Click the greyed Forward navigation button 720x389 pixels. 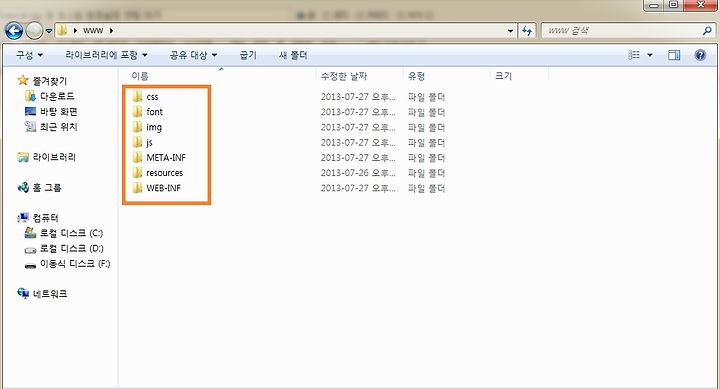tap(34, 31)
